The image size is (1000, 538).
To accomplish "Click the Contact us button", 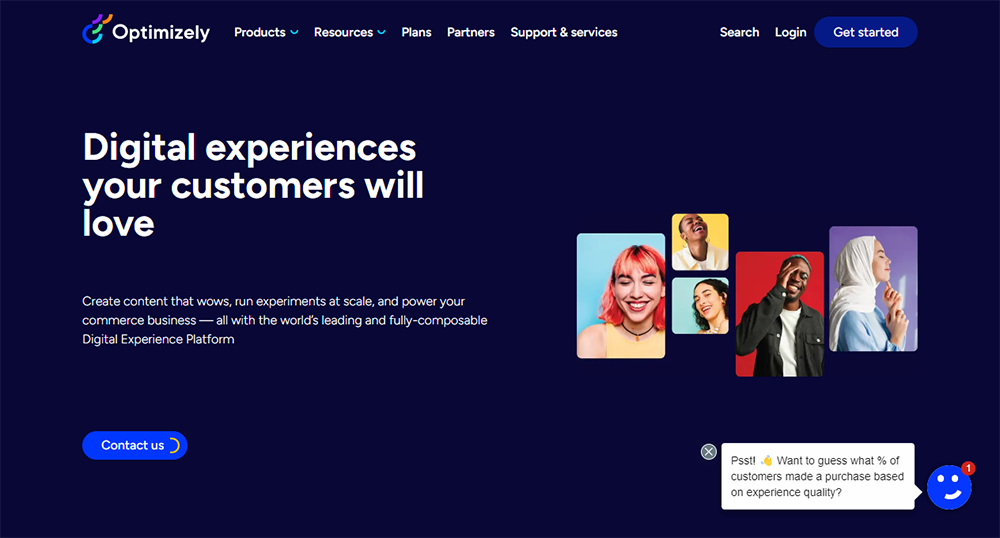I will (x=135, y=446).
